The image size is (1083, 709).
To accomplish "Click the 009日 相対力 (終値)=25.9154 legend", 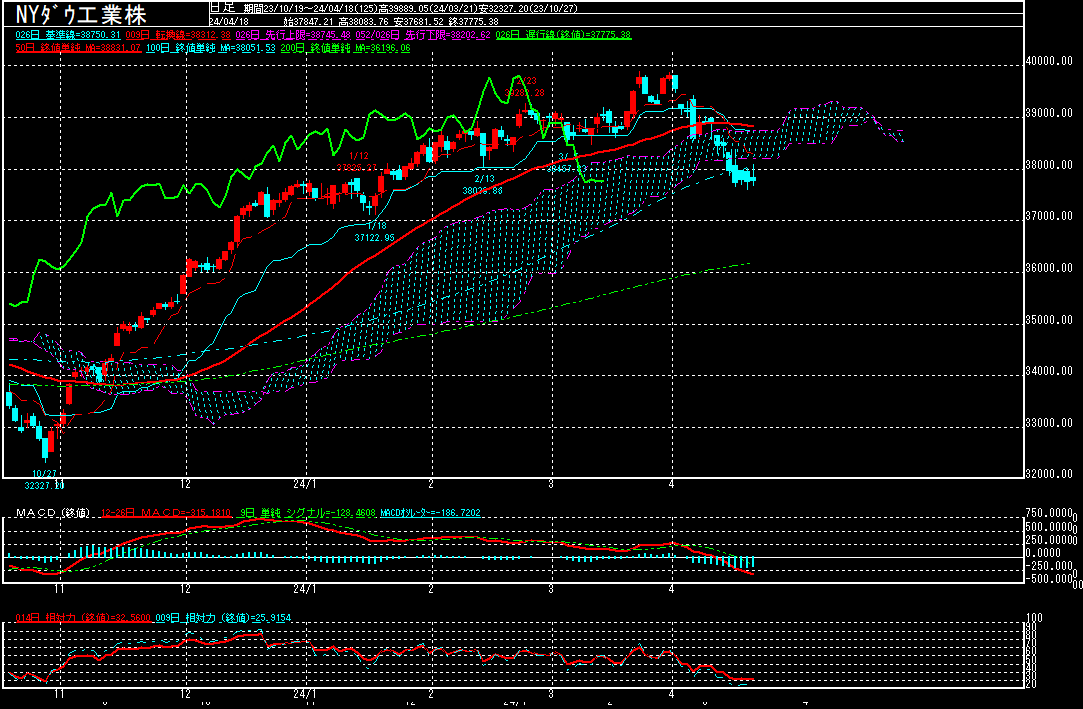I will point(223,618).
